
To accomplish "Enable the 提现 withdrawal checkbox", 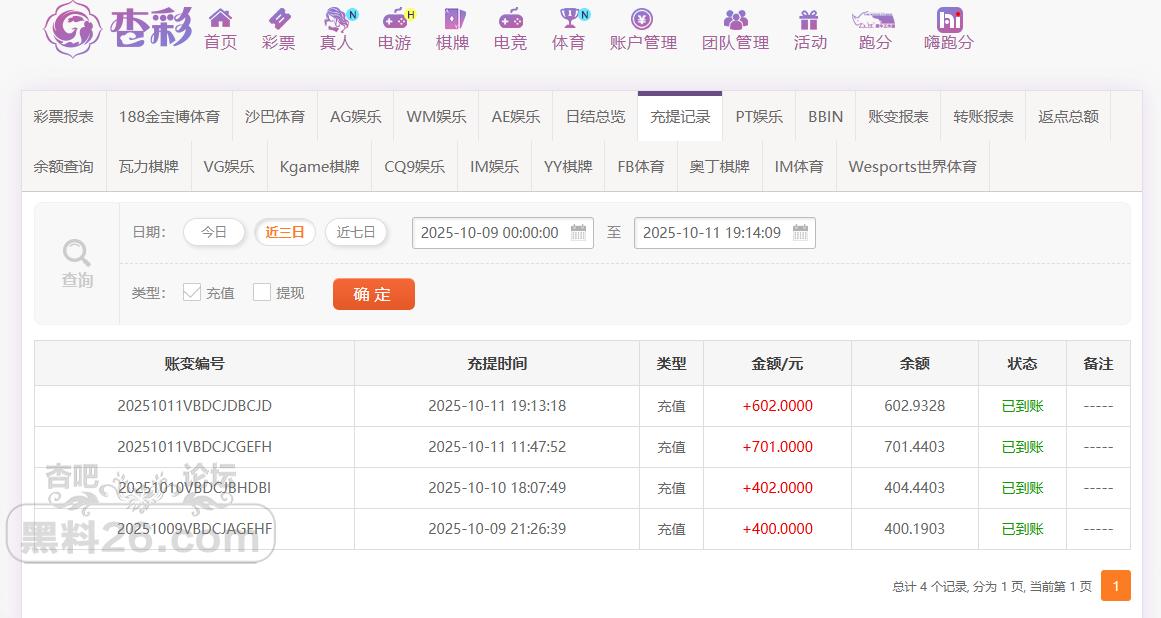I will pos(262,293).
